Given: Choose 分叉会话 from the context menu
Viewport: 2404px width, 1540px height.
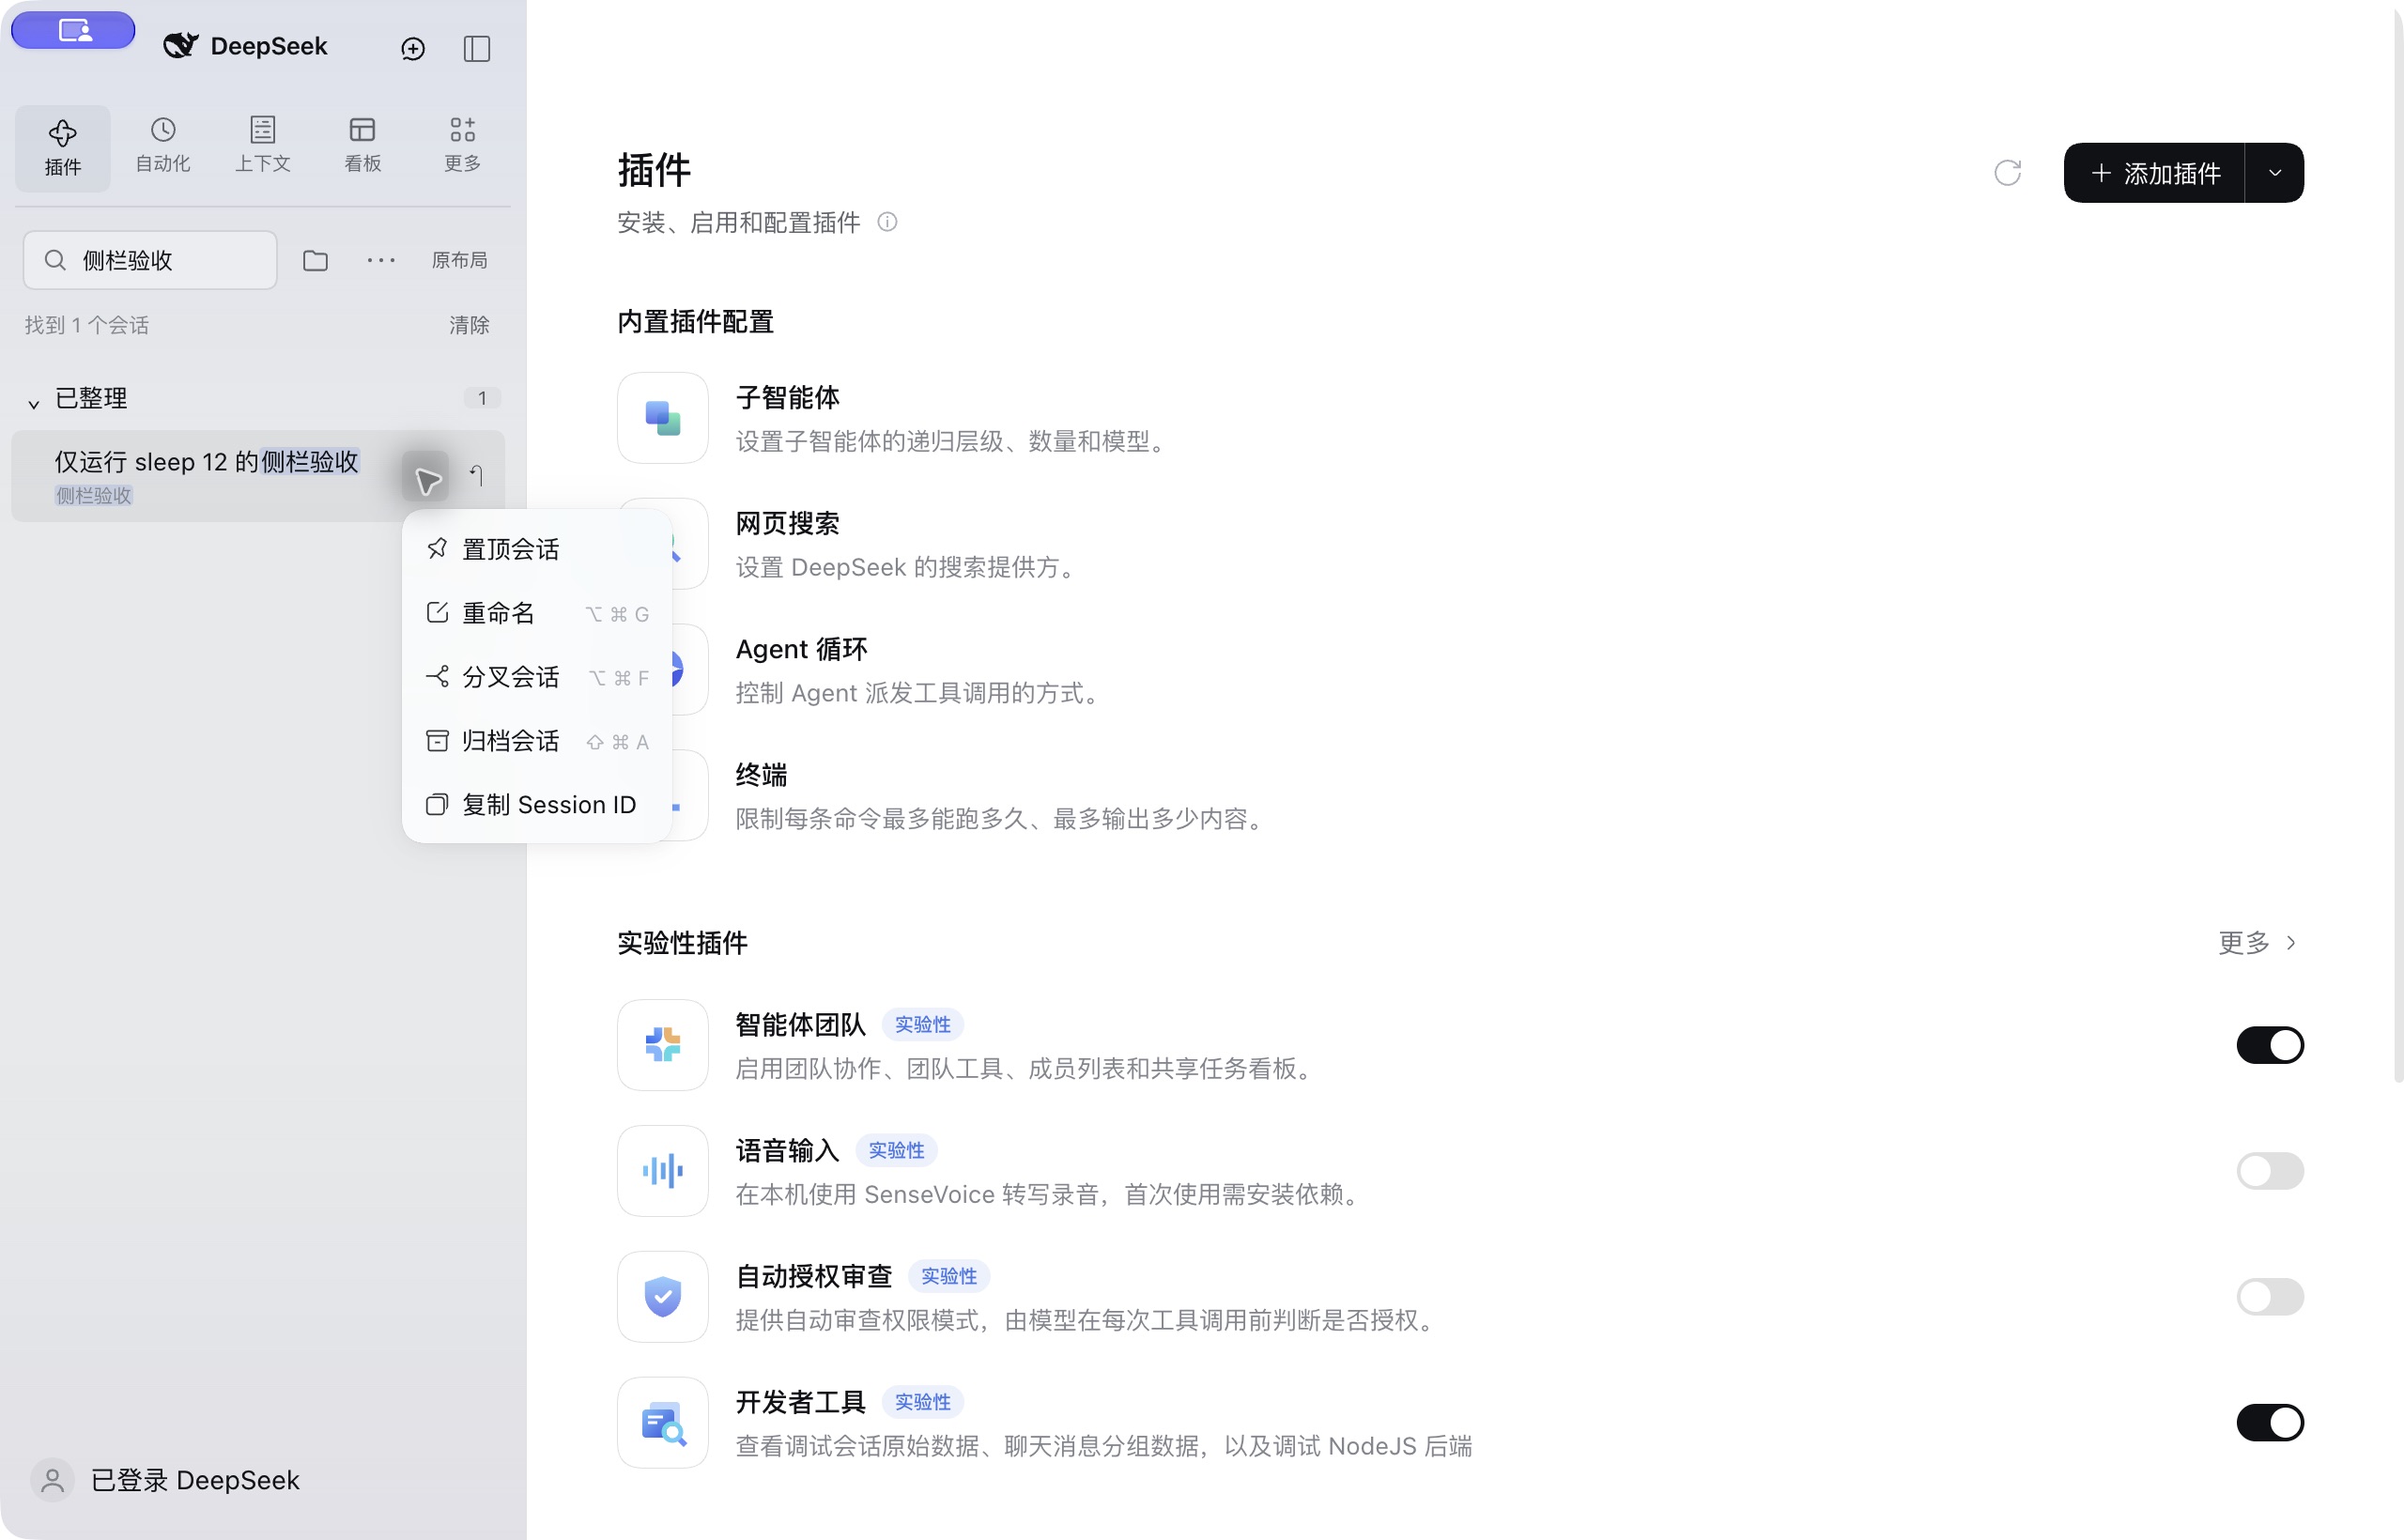Looking at the screenshot, I should click(x=537, y=677).
